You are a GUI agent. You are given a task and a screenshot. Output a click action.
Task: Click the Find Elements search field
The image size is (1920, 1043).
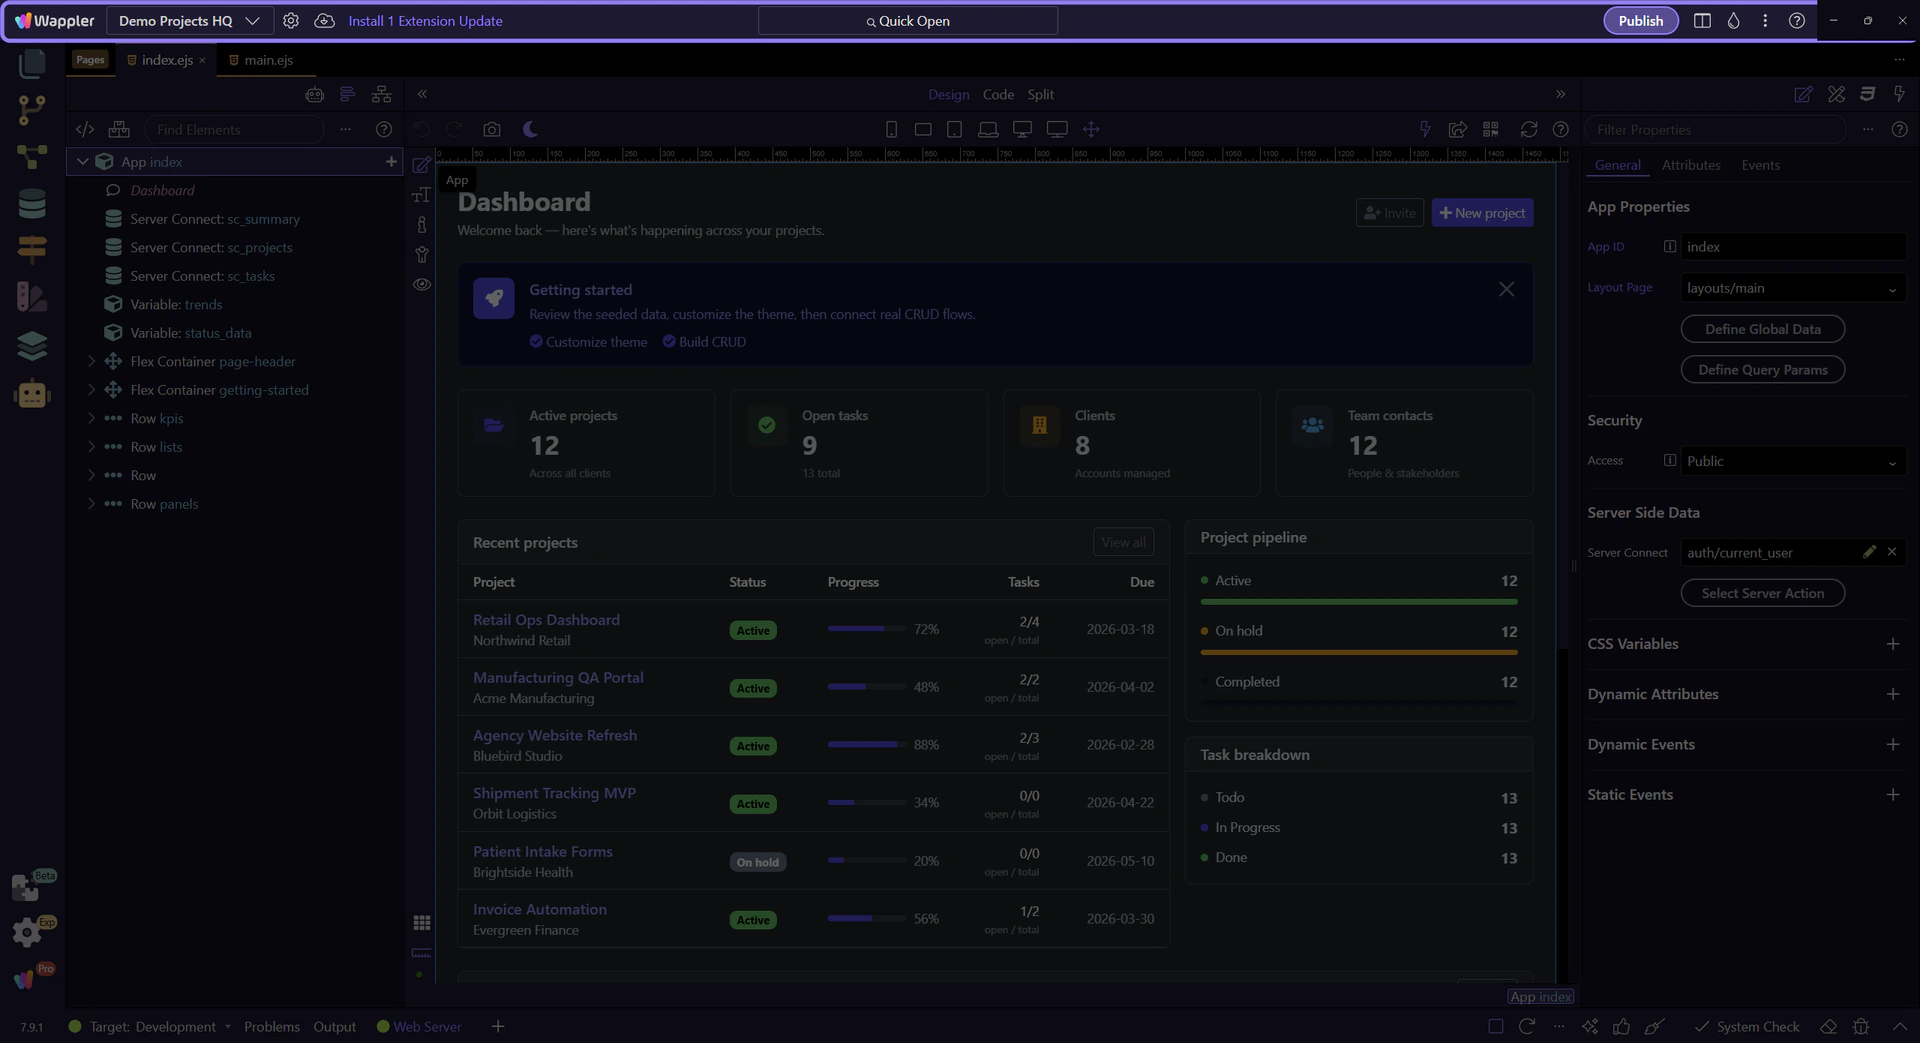click(235, 130)
